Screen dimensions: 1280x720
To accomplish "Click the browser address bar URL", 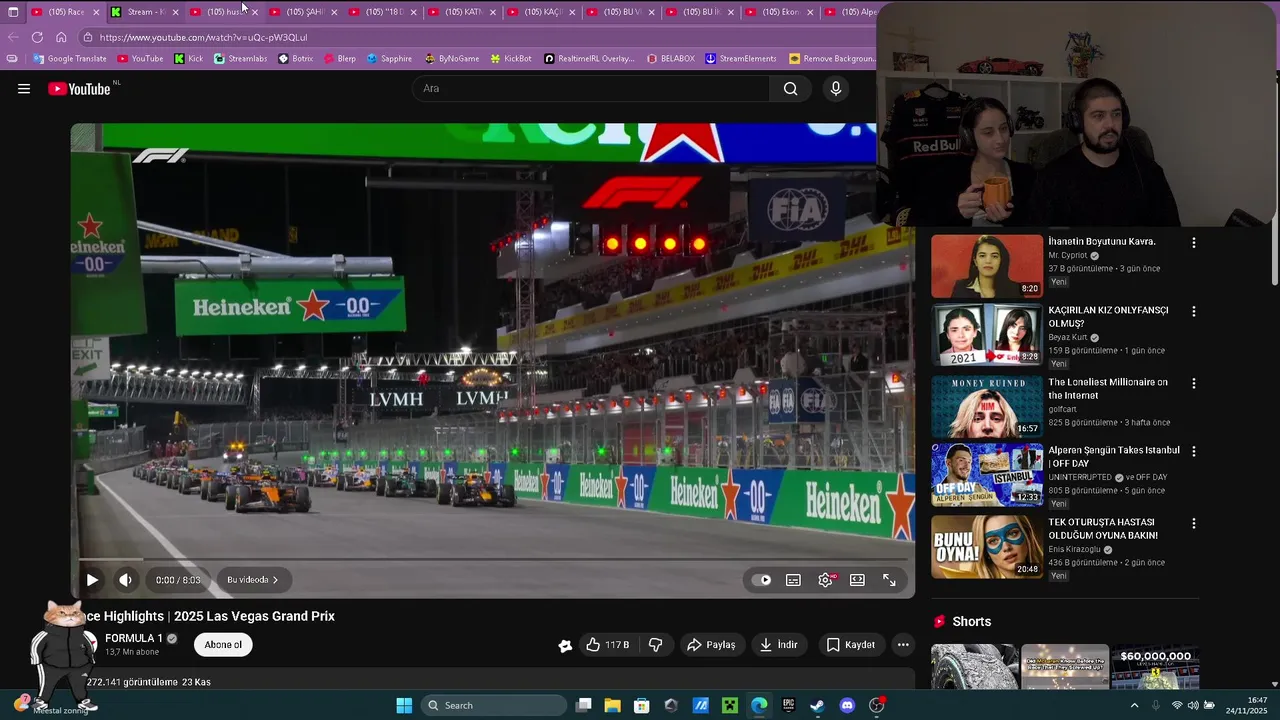I will click(203, 37).
